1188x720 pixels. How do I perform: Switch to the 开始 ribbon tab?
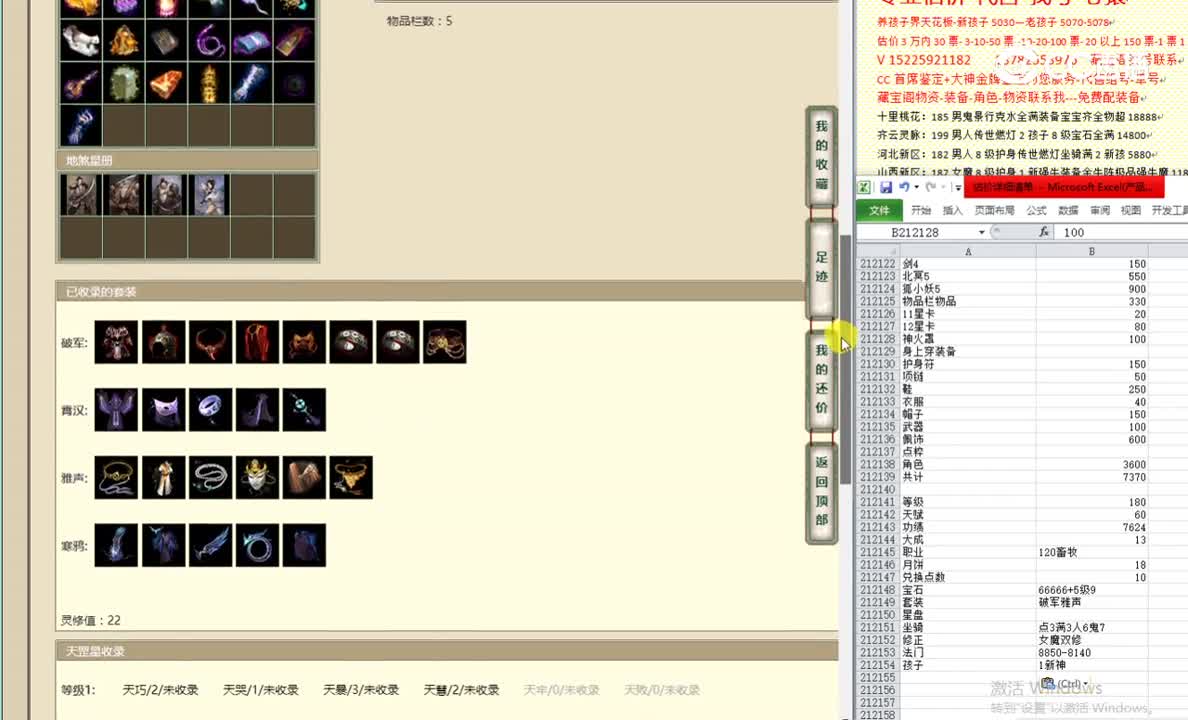(x=921, y=211)
